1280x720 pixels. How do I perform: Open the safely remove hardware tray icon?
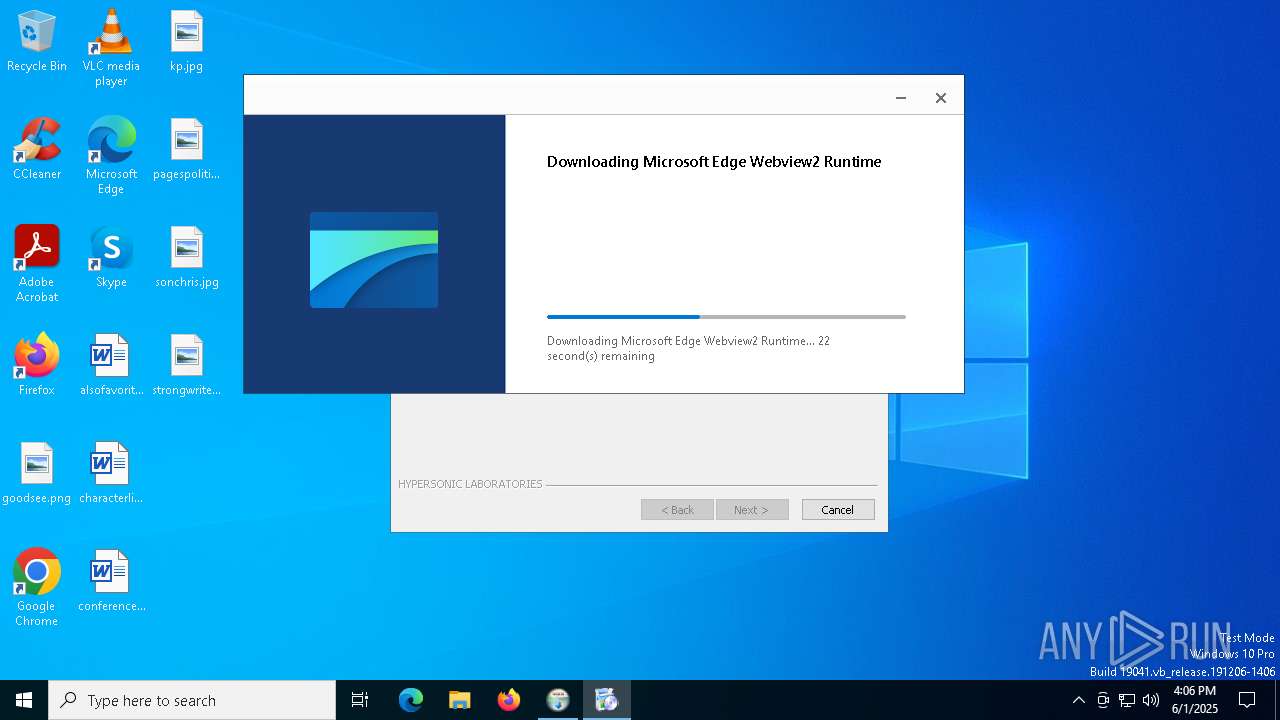(x=1103, y=700)
